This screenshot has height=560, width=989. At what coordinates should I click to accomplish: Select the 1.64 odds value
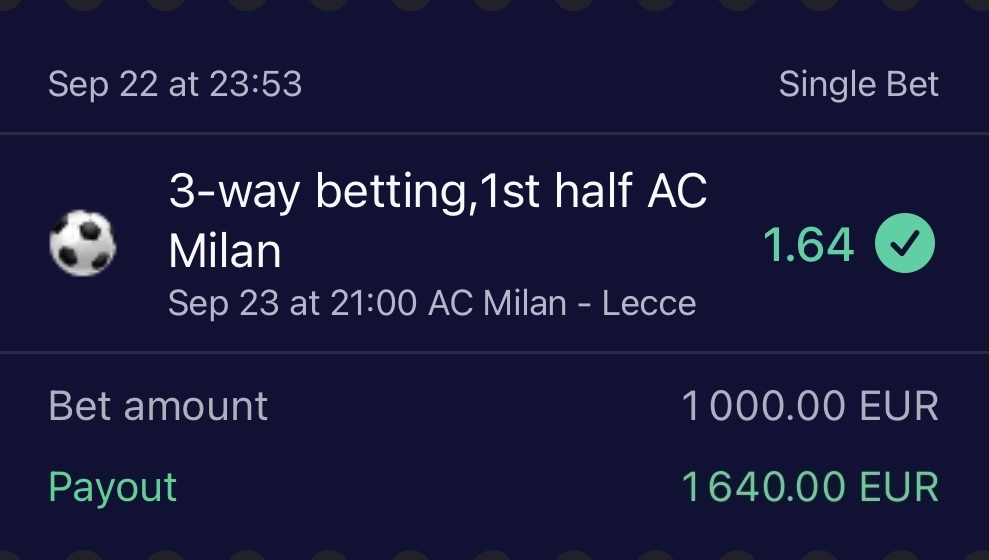pyautogui.click(x=808, y=245)
